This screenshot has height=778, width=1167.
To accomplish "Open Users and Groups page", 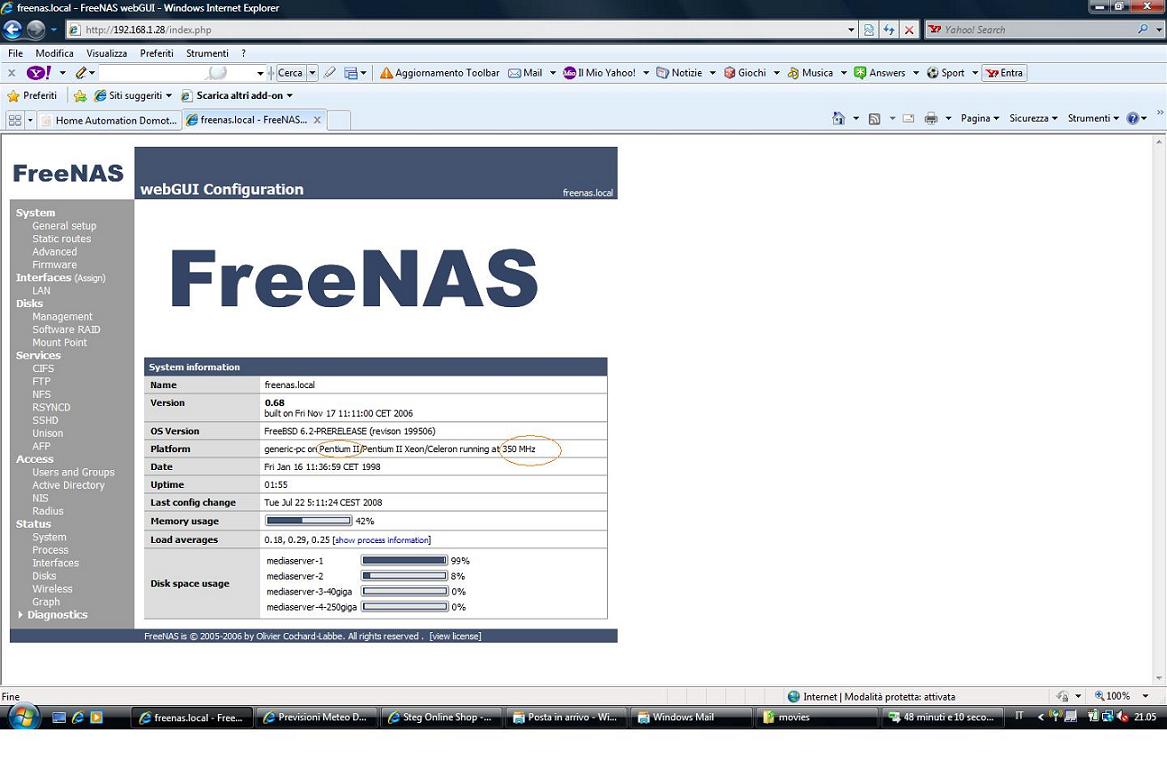I will click(74, 472).
